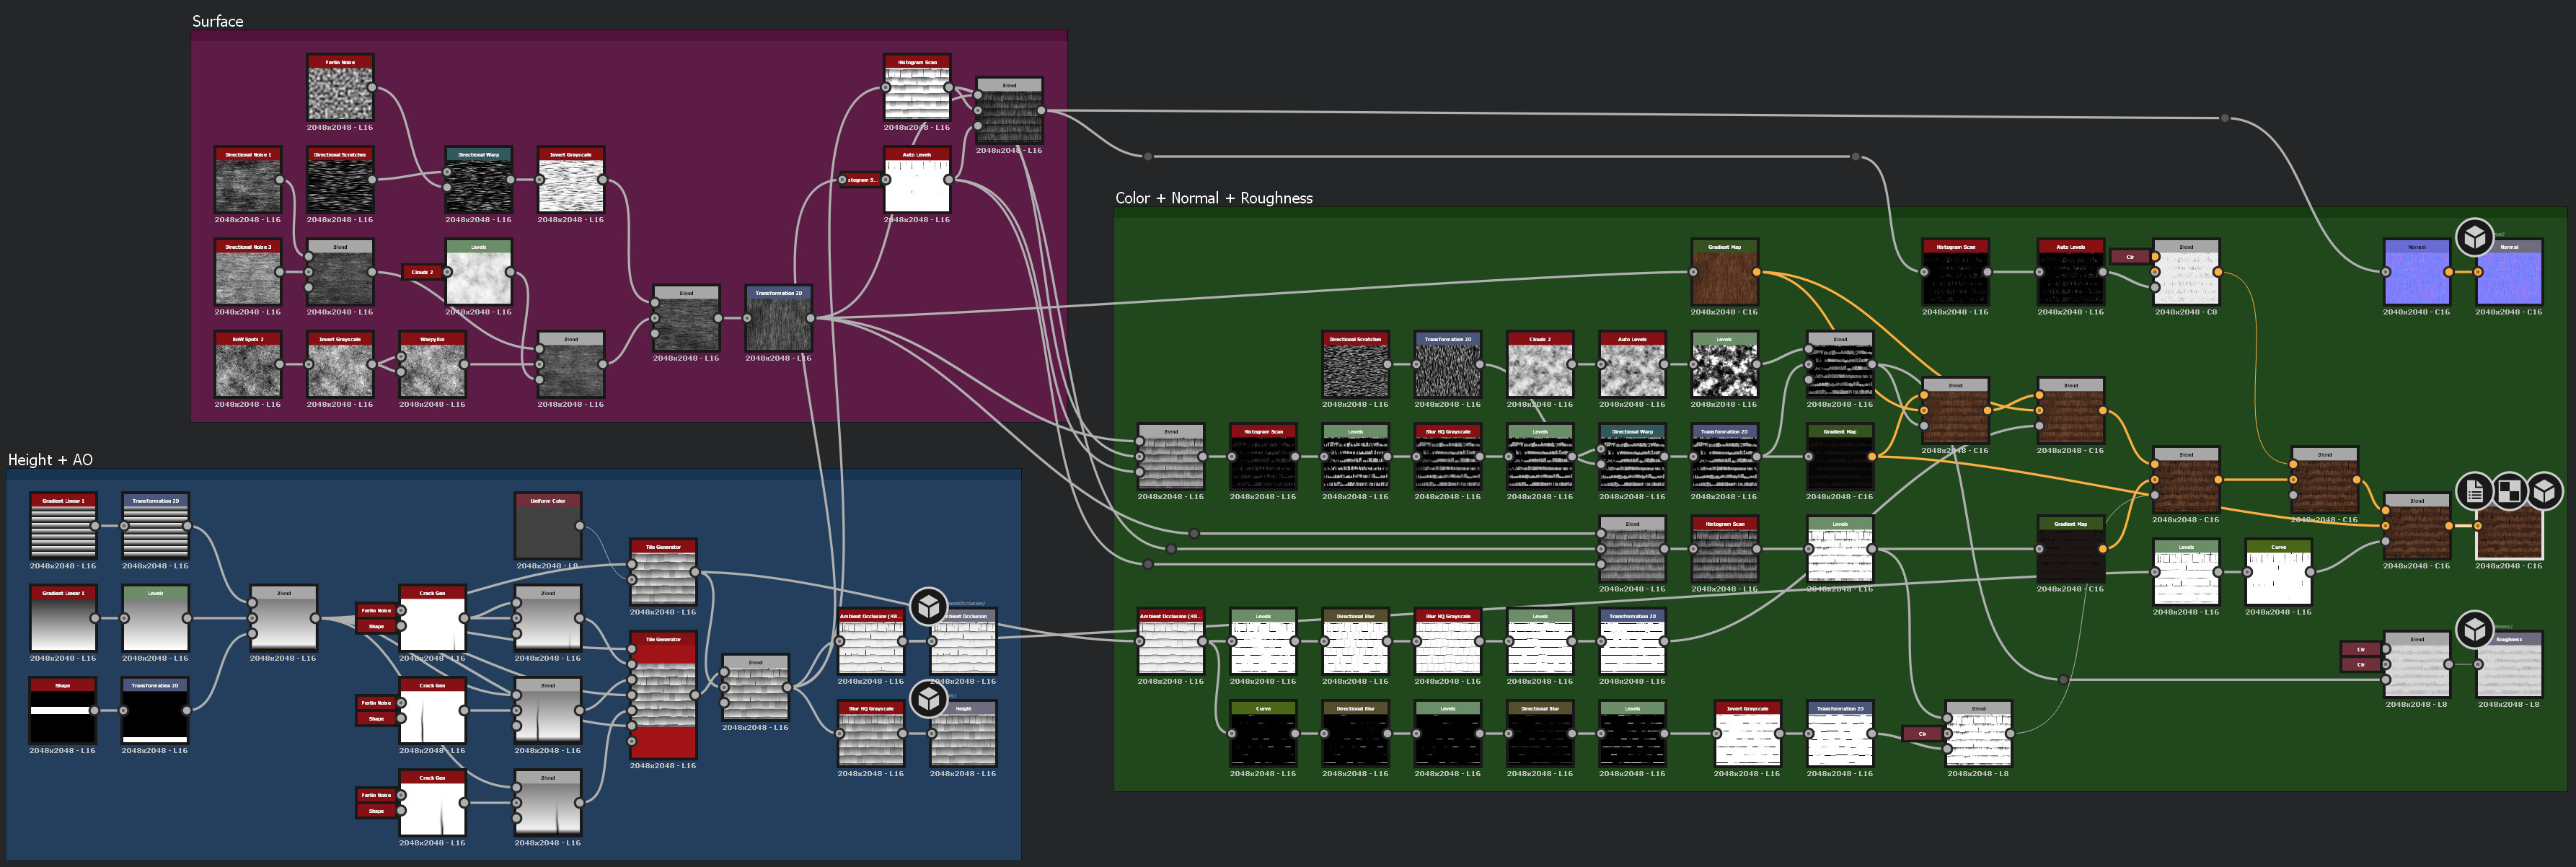This screenshot has height=867, width=2576.
Task: Select Ambient Occlusion (HBAO) node in Height frame
Action: (871, 641)
